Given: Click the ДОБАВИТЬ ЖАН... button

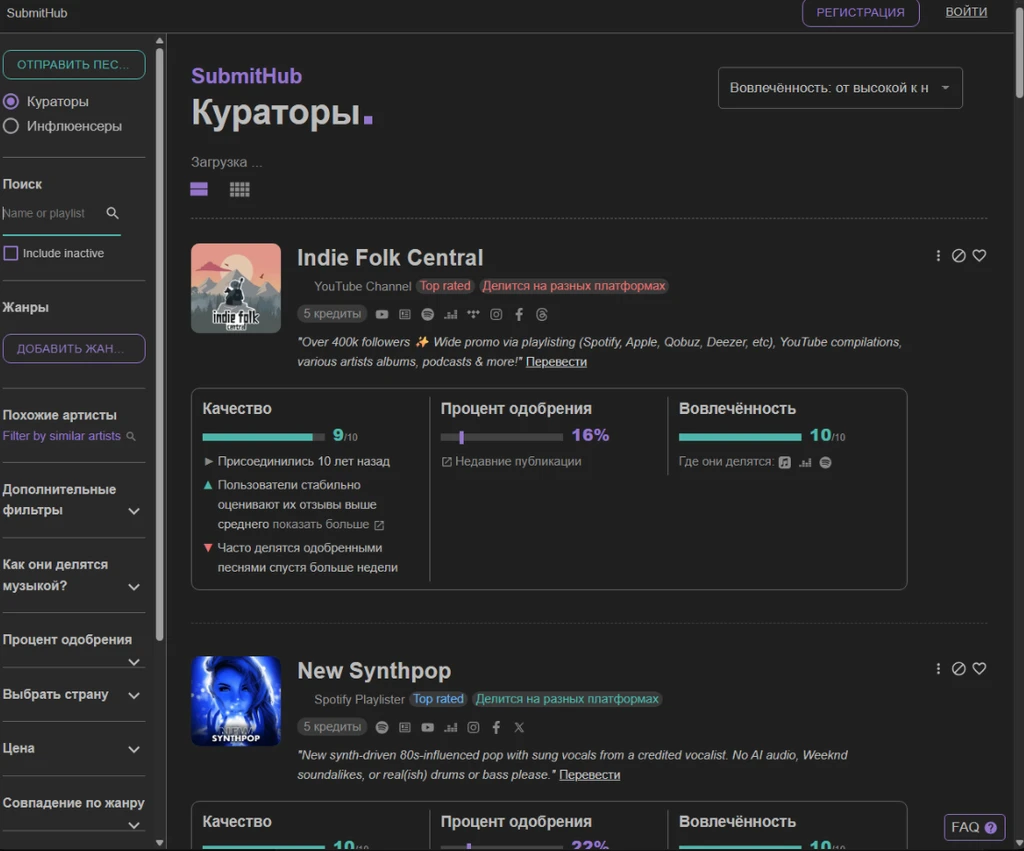Looking at the screenshot, I should coord(74,349).
